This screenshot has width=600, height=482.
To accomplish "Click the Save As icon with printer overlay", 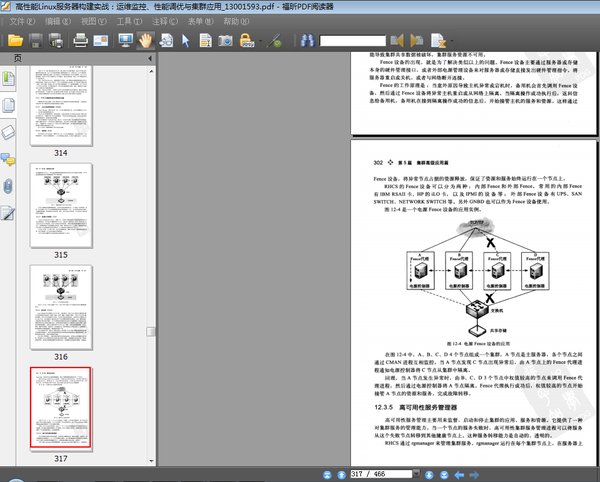I will tap(56, 41).
